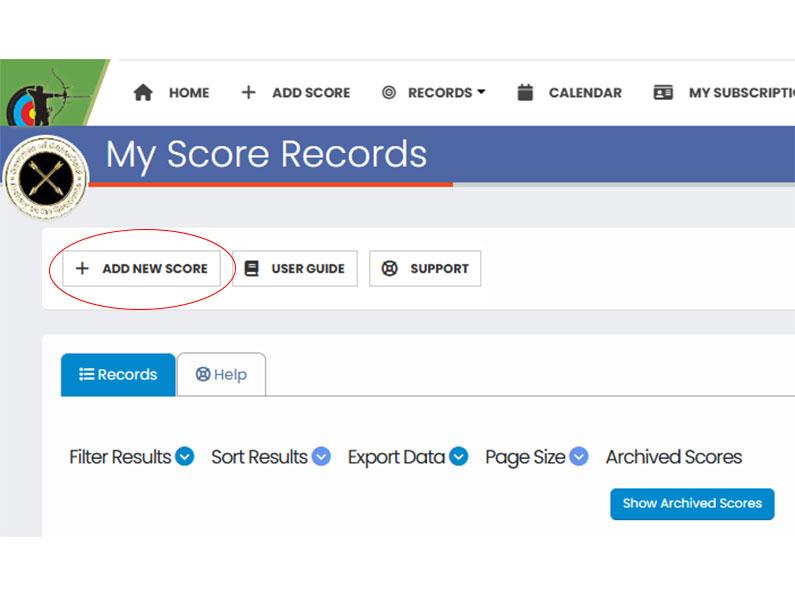The image size is (795, 596).
Task: Click the plus icon beside Add Score
Action: [248, 92]
